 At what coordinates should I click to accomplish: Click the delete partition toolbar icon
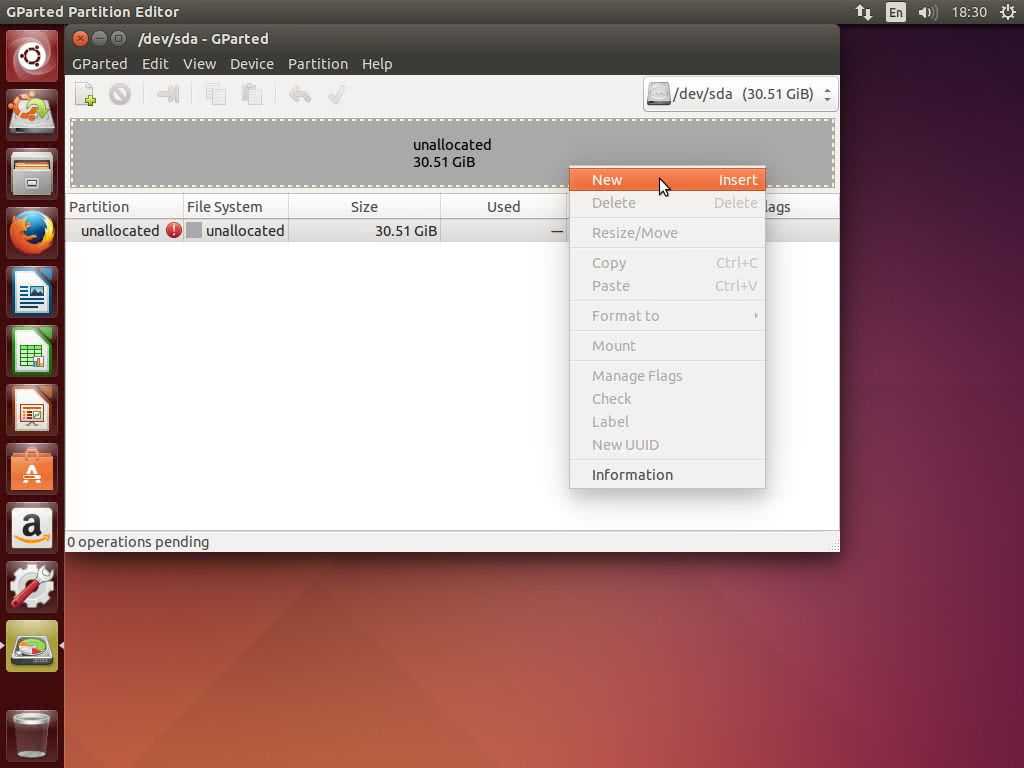120,94
